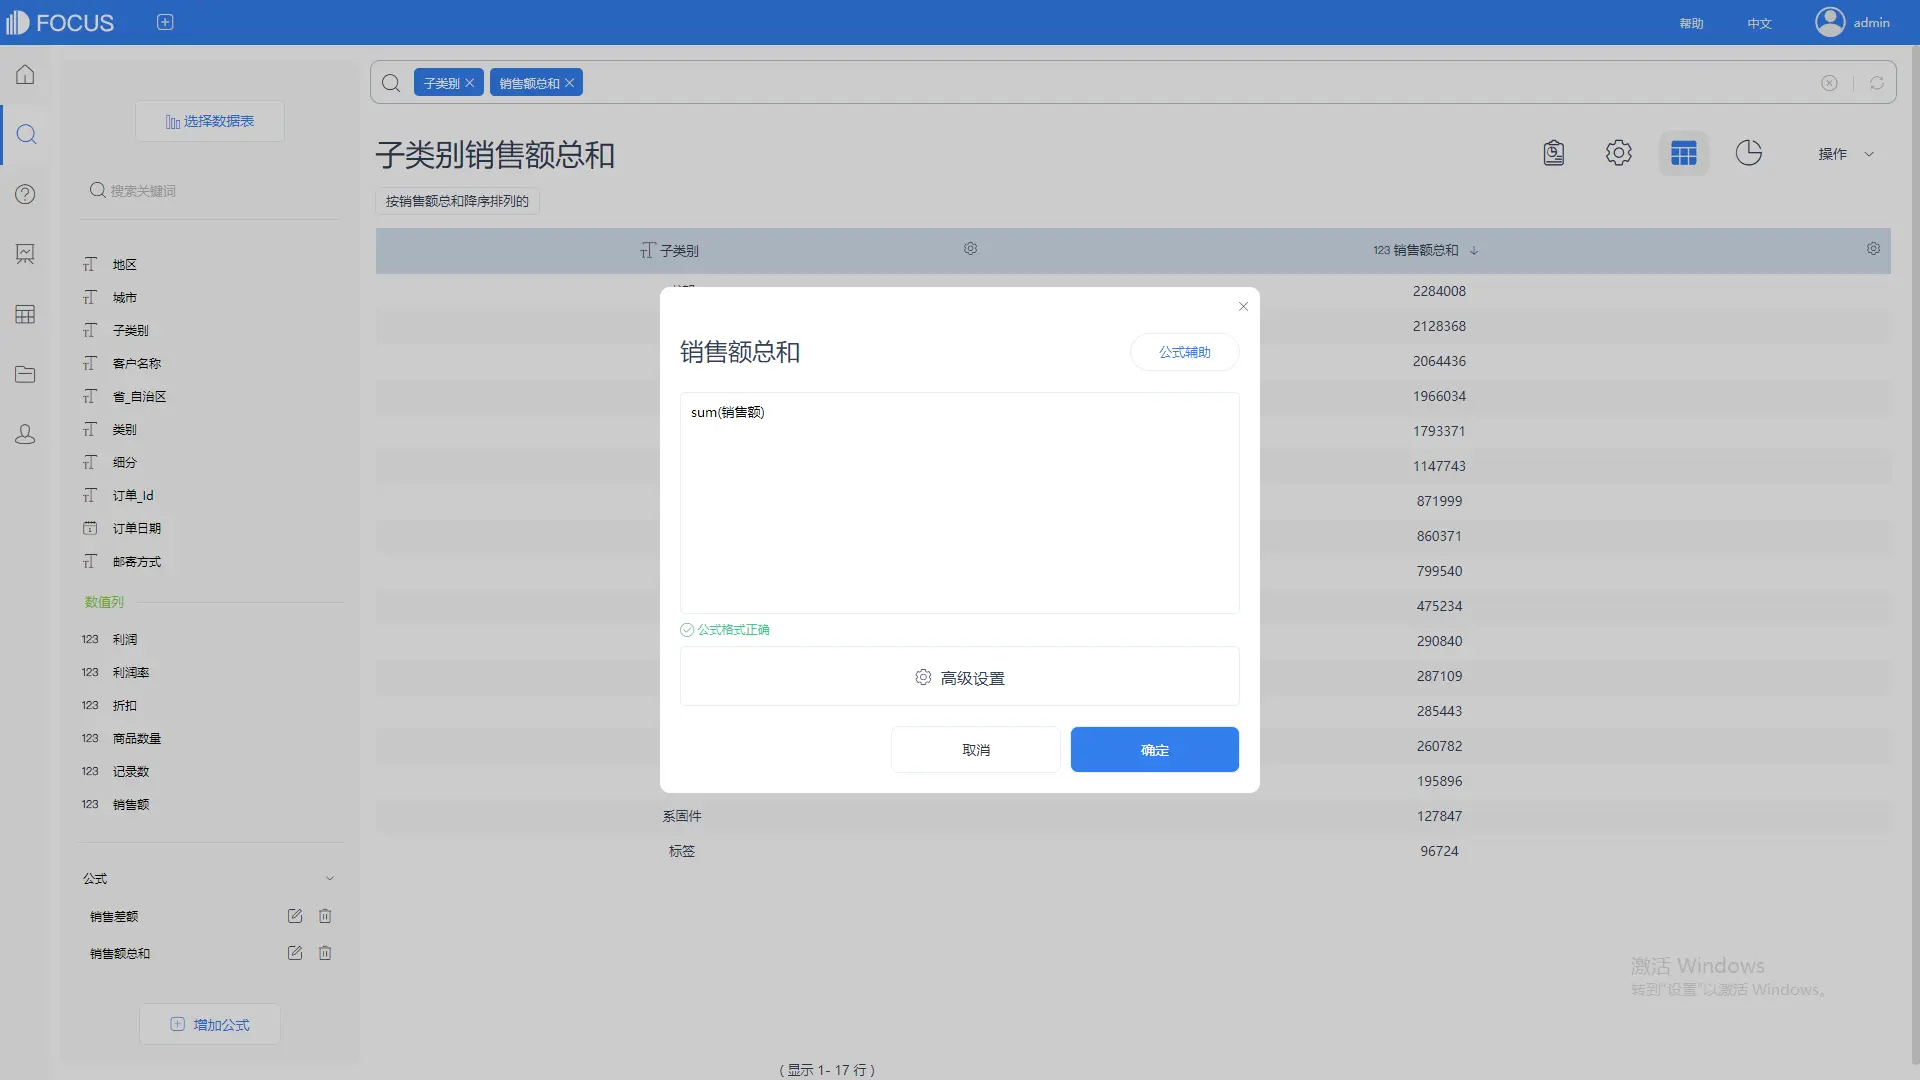Collapse the 公式 section chevron
The height and width of the screenshot is (1080, 1920).
(x=329, y=879)
